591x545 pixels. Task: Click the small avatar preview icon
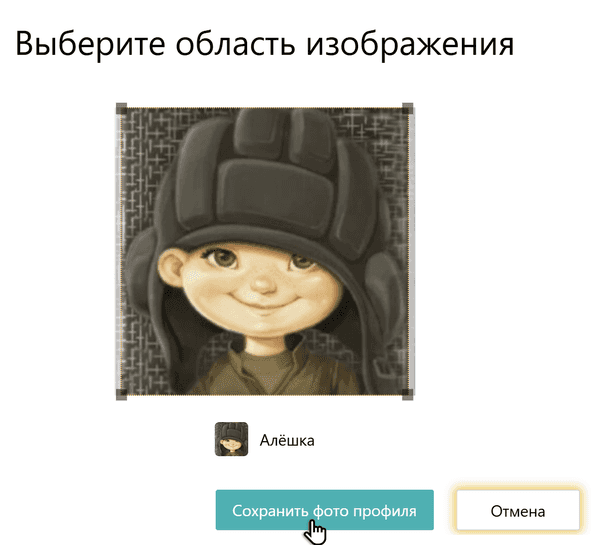click(x=231, y=439)
